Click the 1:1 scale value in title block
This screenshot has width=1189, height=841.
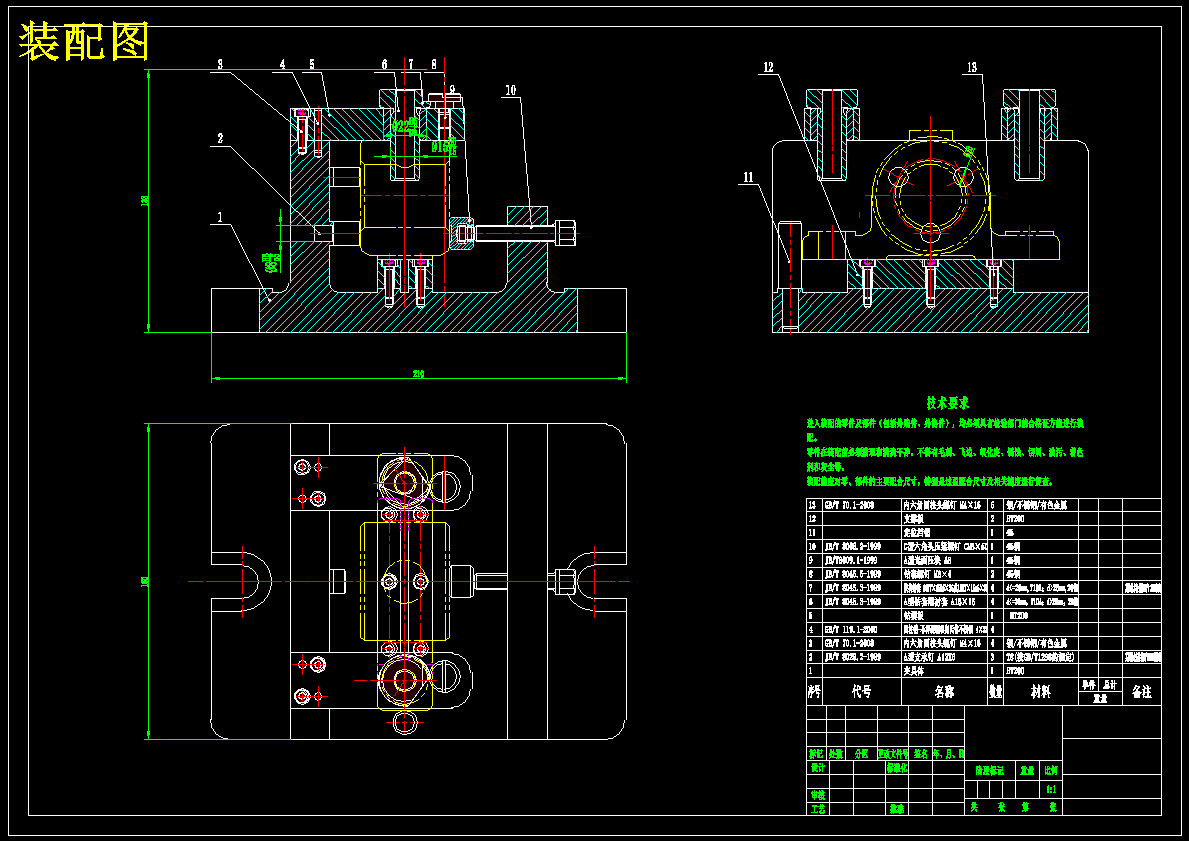pos(1051,789)
